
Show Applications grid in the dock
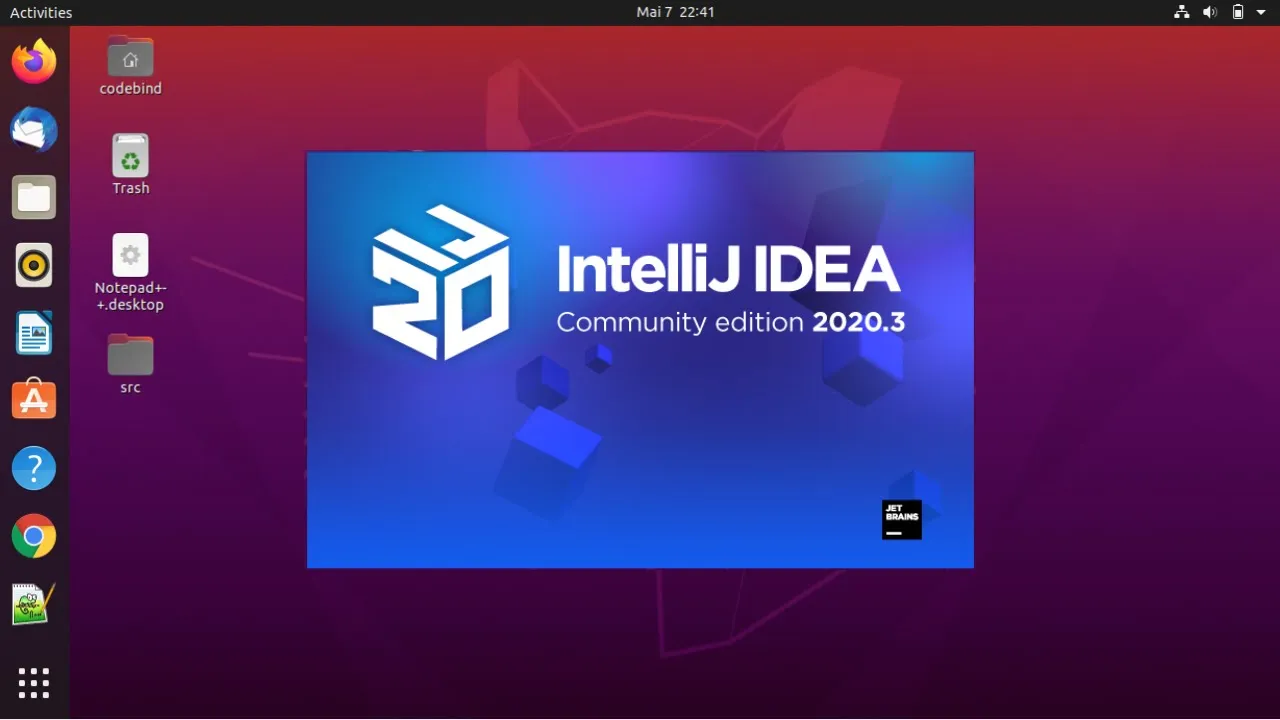pos(34,683)
